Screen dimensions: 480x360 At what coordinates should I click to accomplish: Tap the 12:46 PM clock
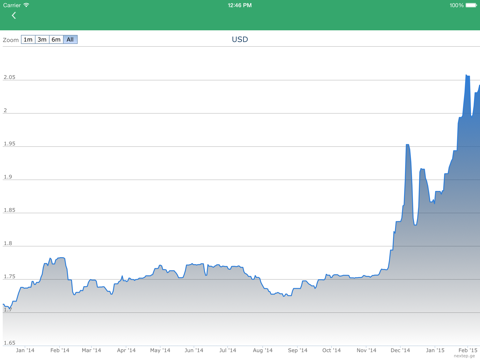click(240, 5)
